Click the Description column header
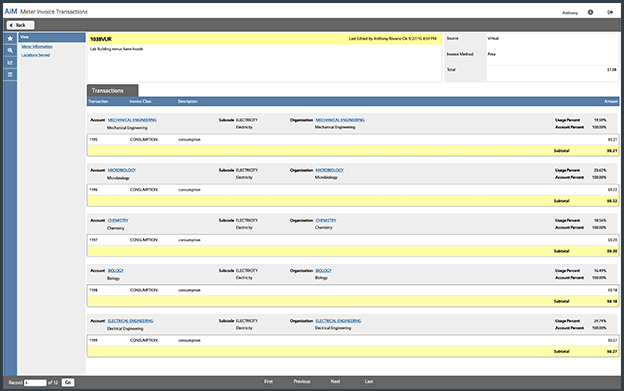The height and width of the screenshot is (391, 624). point(188,101)
